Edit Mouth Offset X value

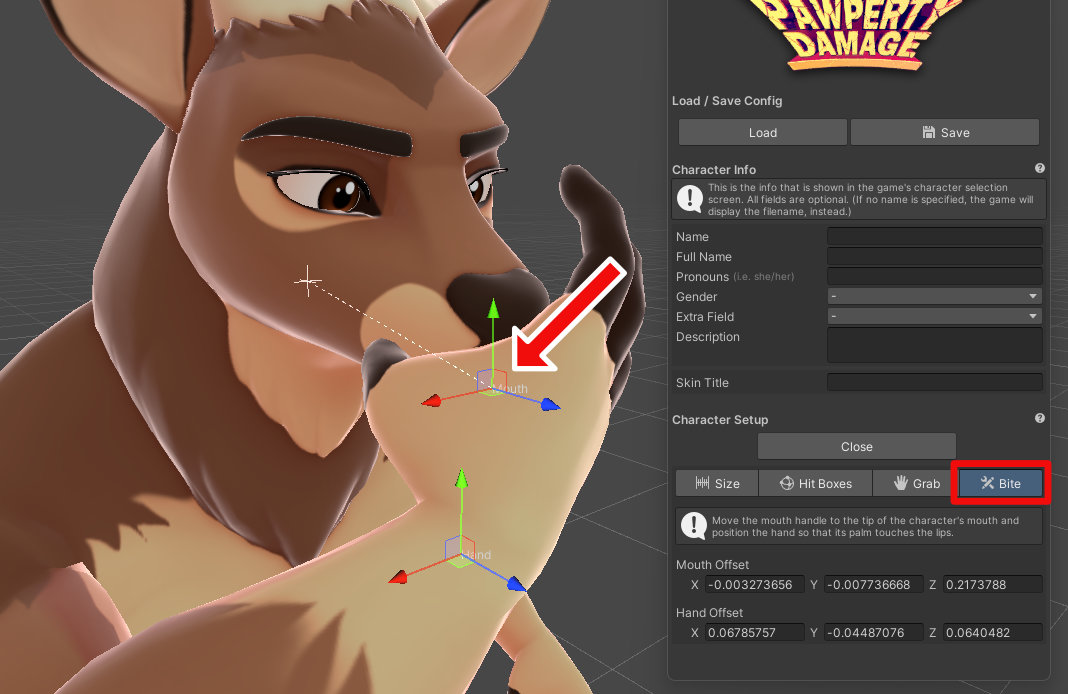pyautogui.click(x=754, y=584)
